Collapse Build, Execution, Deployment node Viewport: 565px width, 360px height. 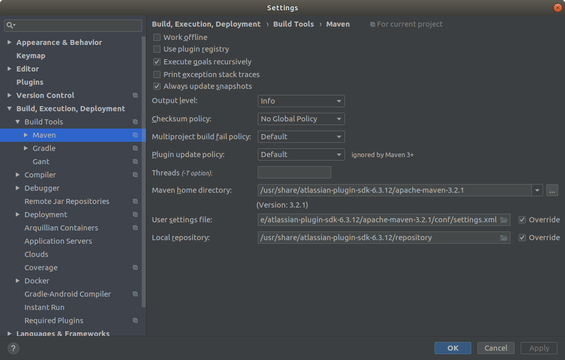pyautogui.click(x=9, y=108)
